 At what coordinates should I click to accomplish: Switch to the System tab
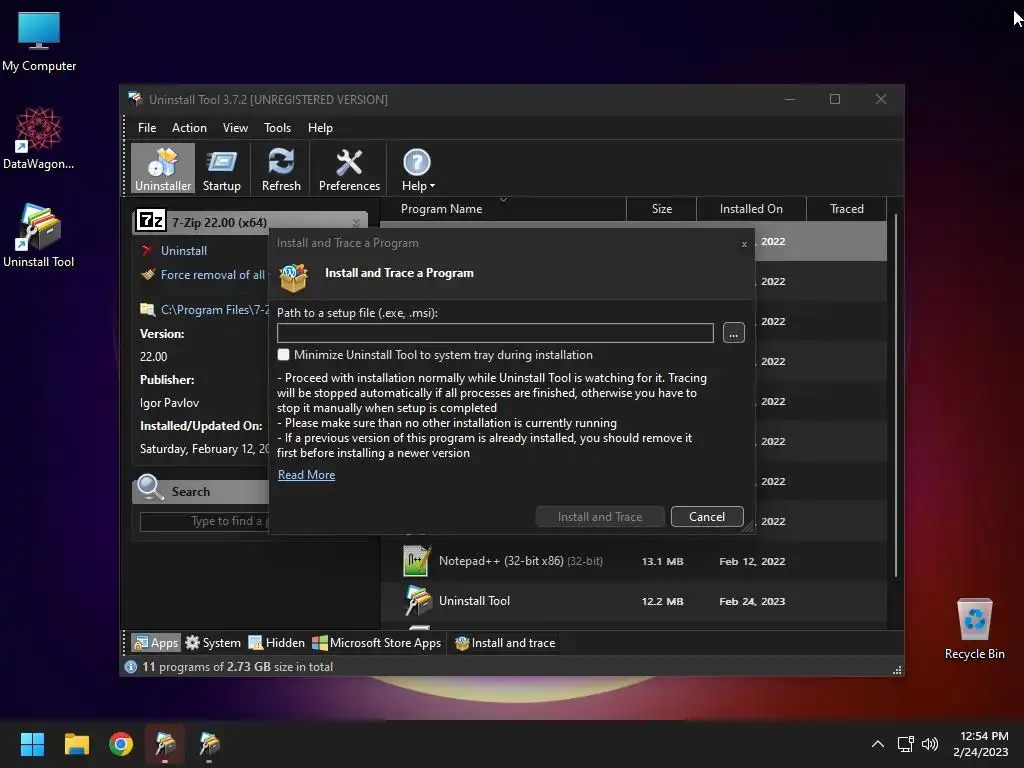point(213,643)
